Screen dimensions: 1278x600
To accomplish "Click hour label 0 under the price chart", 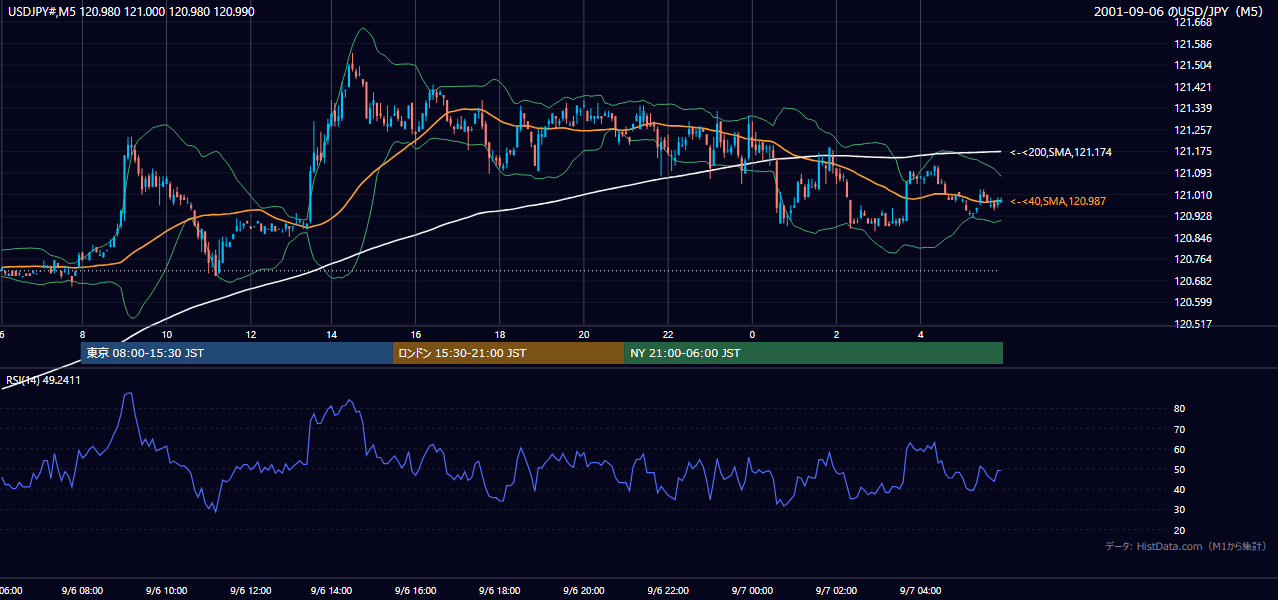I will pos(752,335).
